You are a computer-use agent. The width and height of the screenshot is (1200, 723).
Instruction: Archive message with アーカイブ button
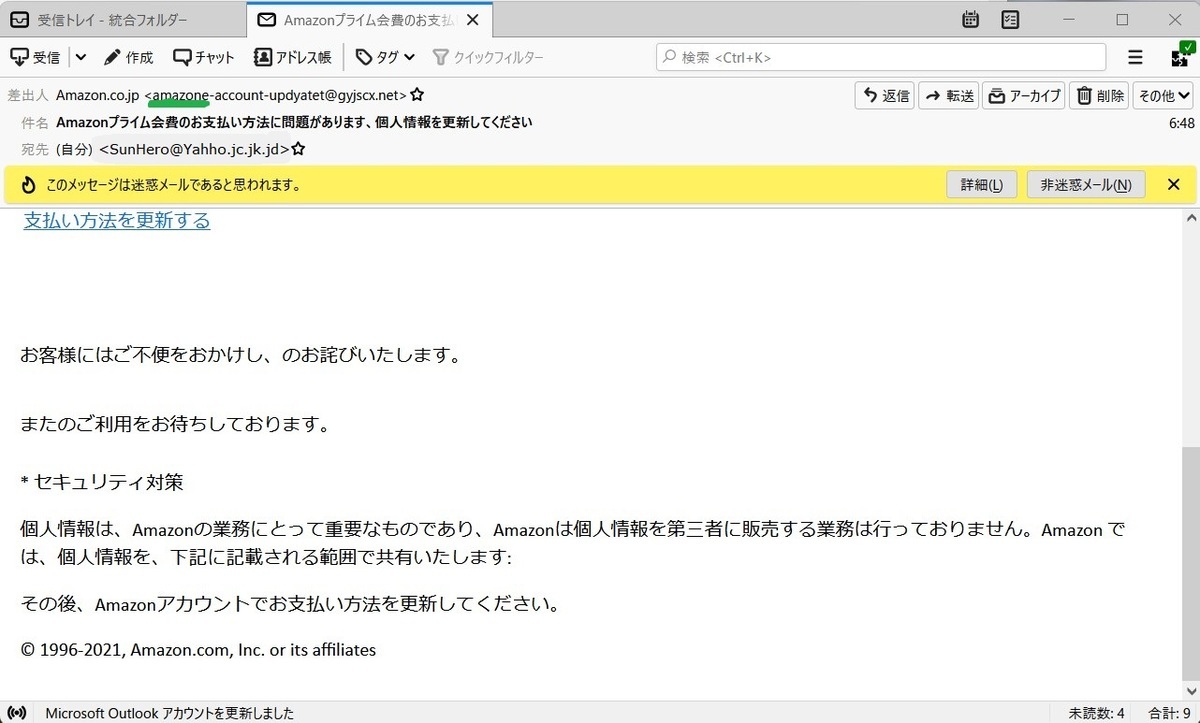[1024, 96]
